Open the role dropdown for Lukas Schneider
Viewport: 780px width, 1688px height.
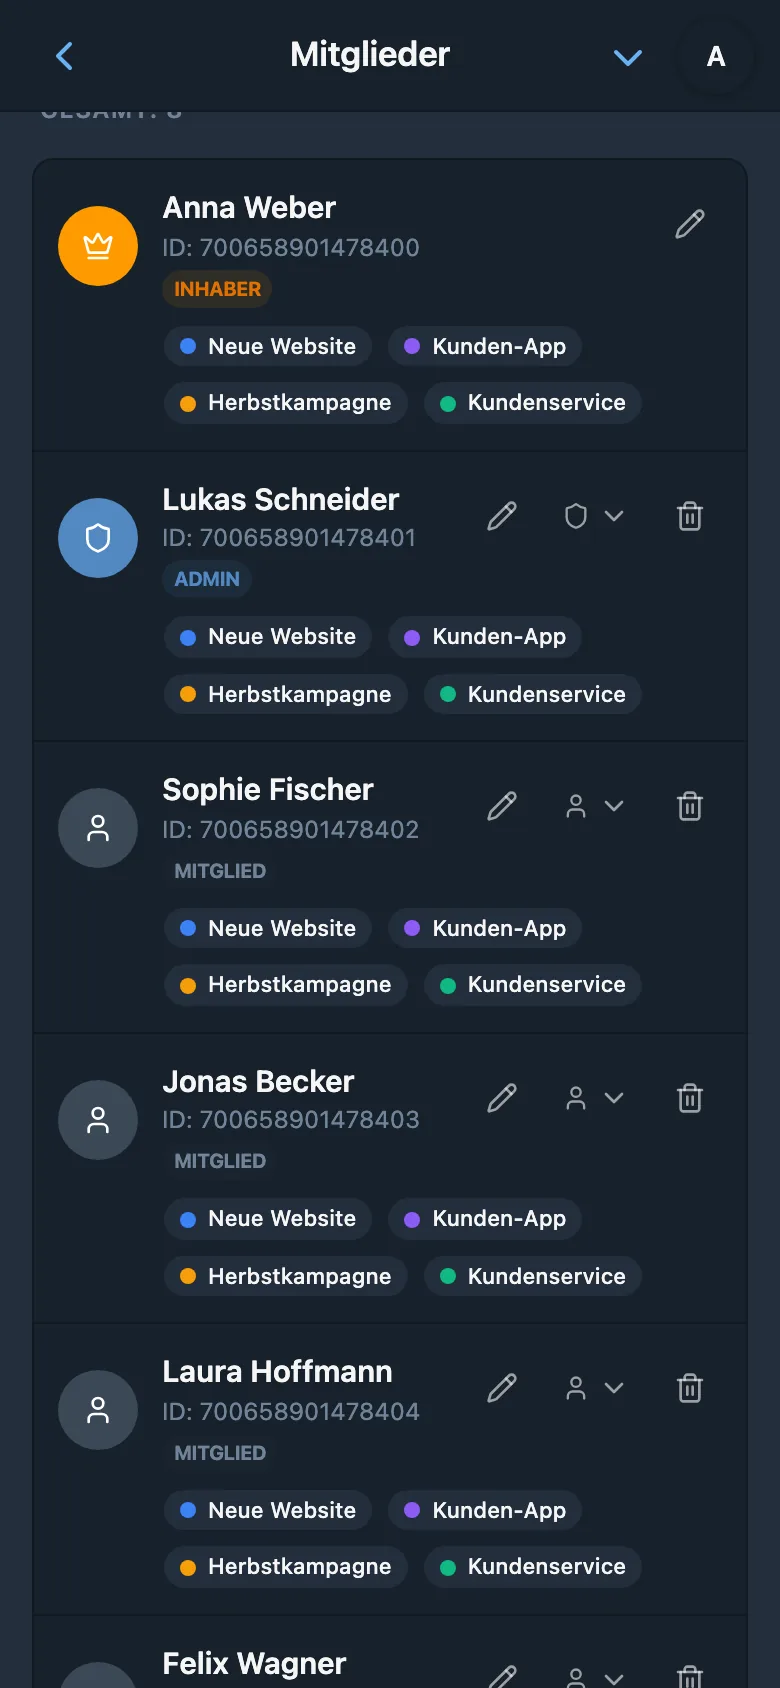tap(595, 516)
